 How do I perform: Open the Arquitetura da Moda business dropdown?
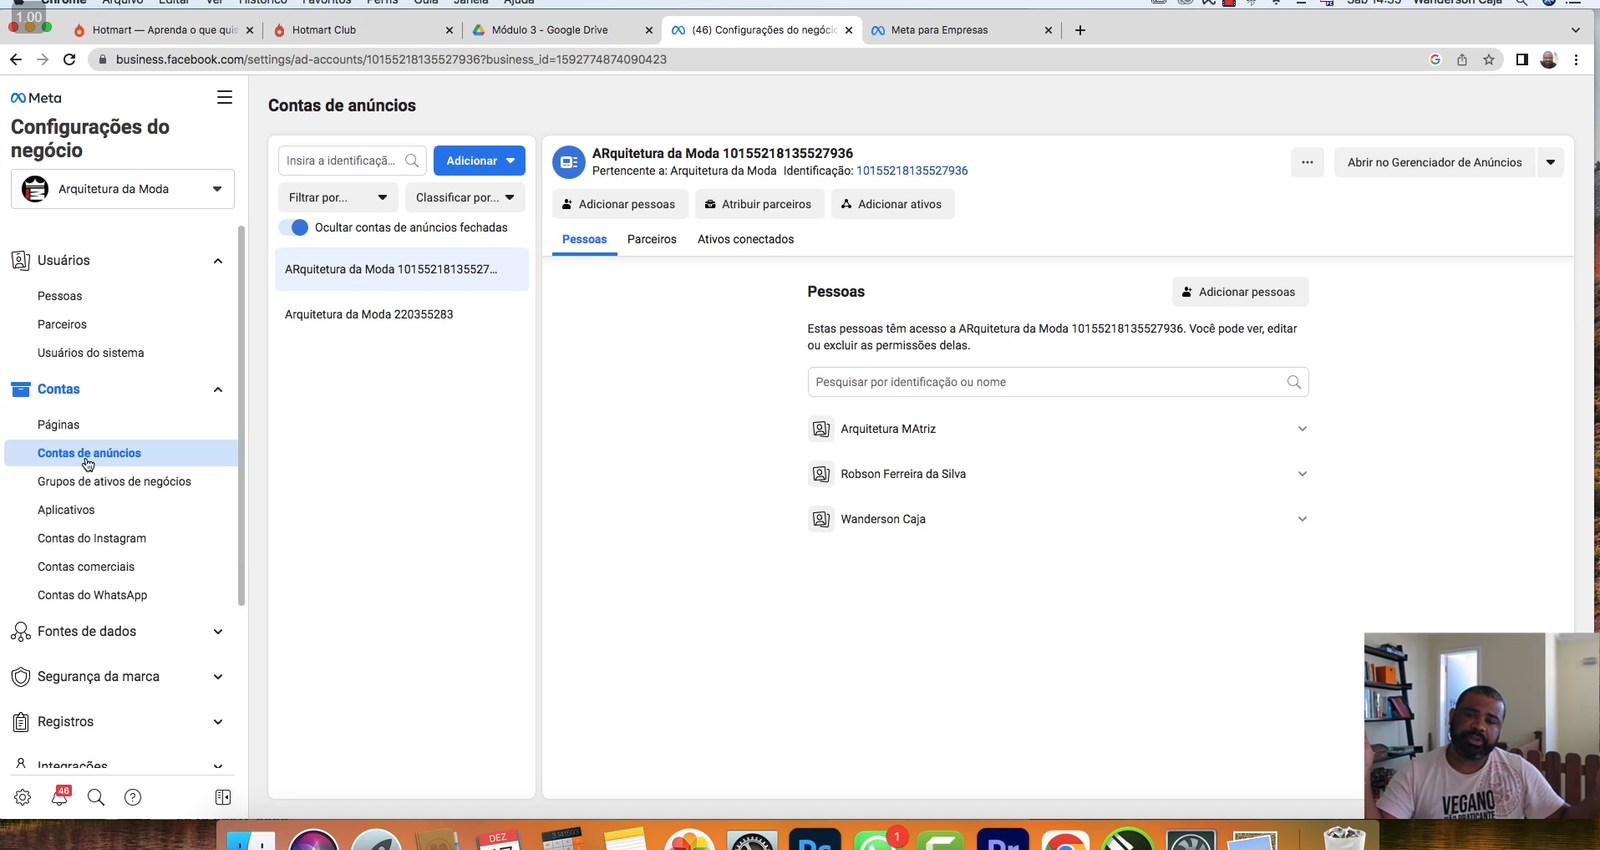pyautogui.click(x=123, y=189)
